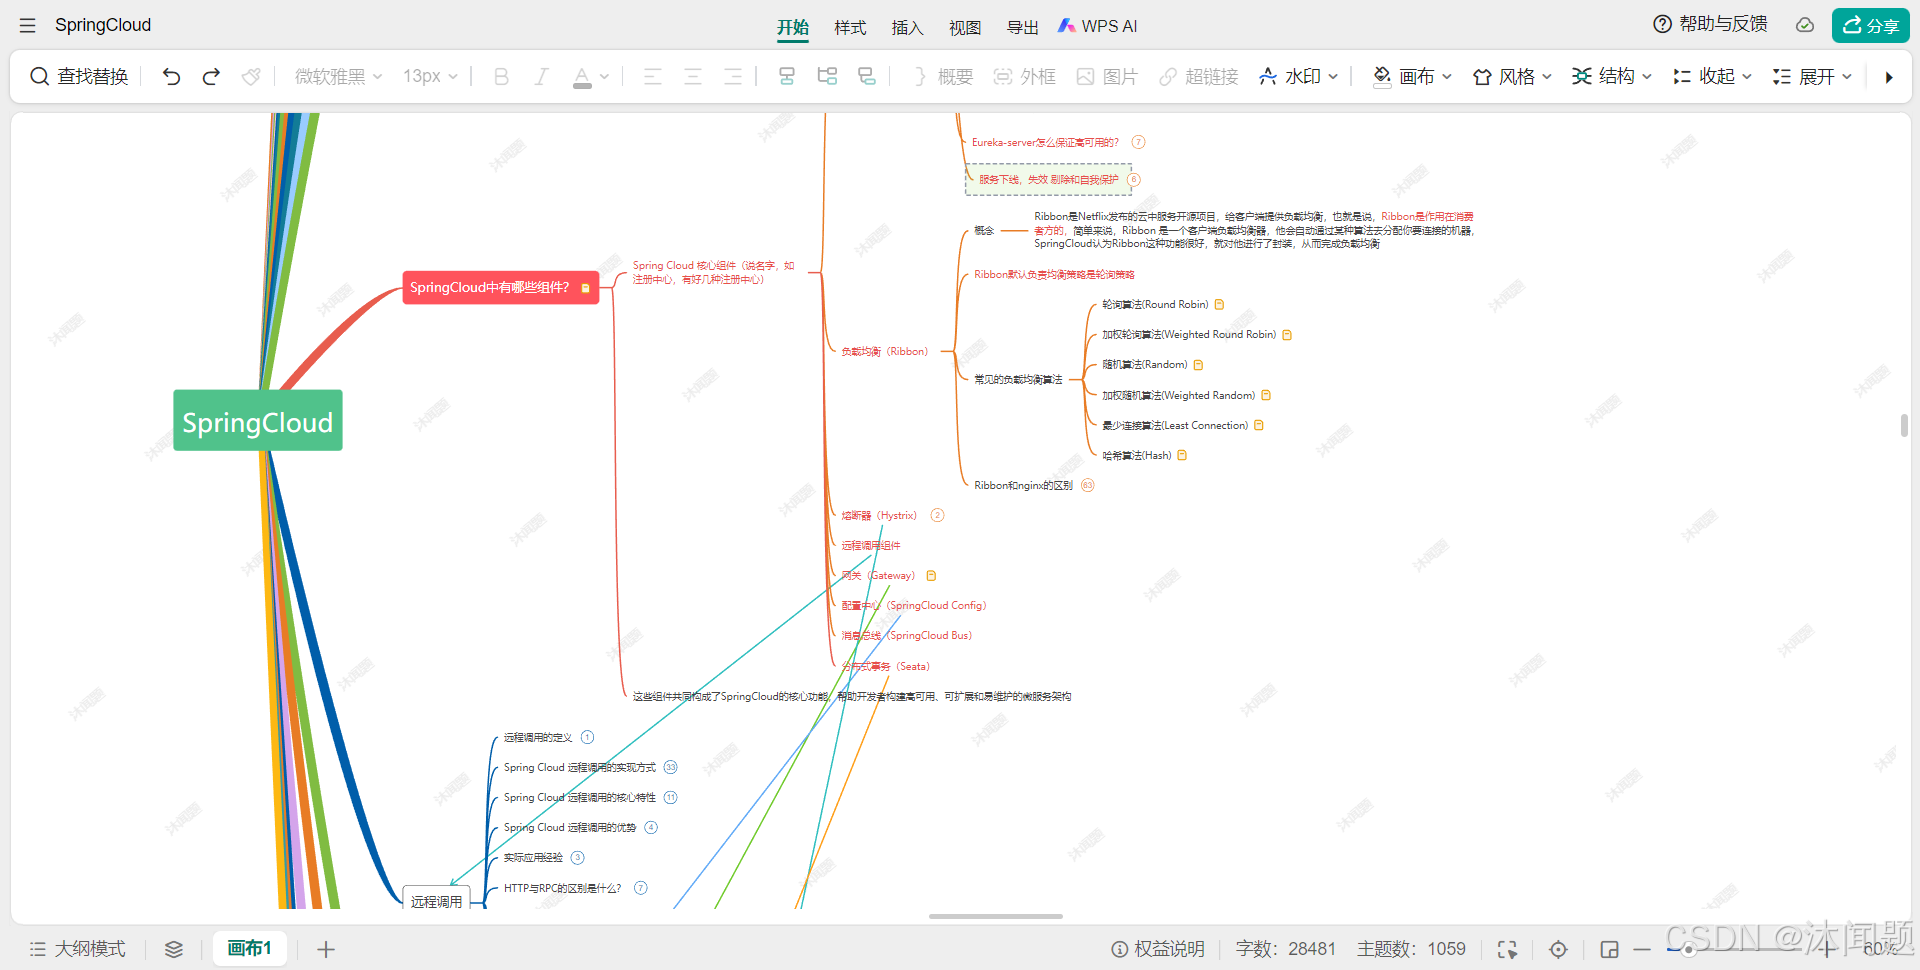Switch to the 视图 tab
Screen dimensions: 1920x970
(965, 27)
